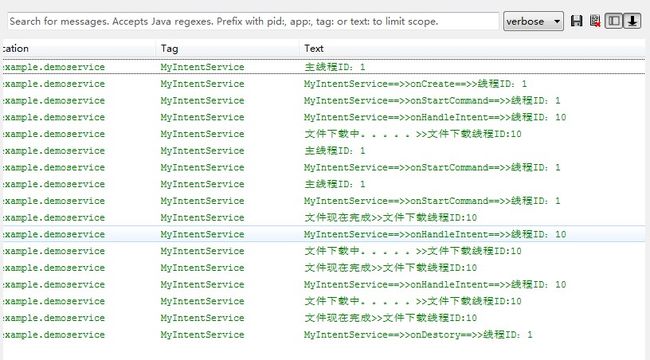
Task: Select the onDestory log message row
Action: coord(323,335)
